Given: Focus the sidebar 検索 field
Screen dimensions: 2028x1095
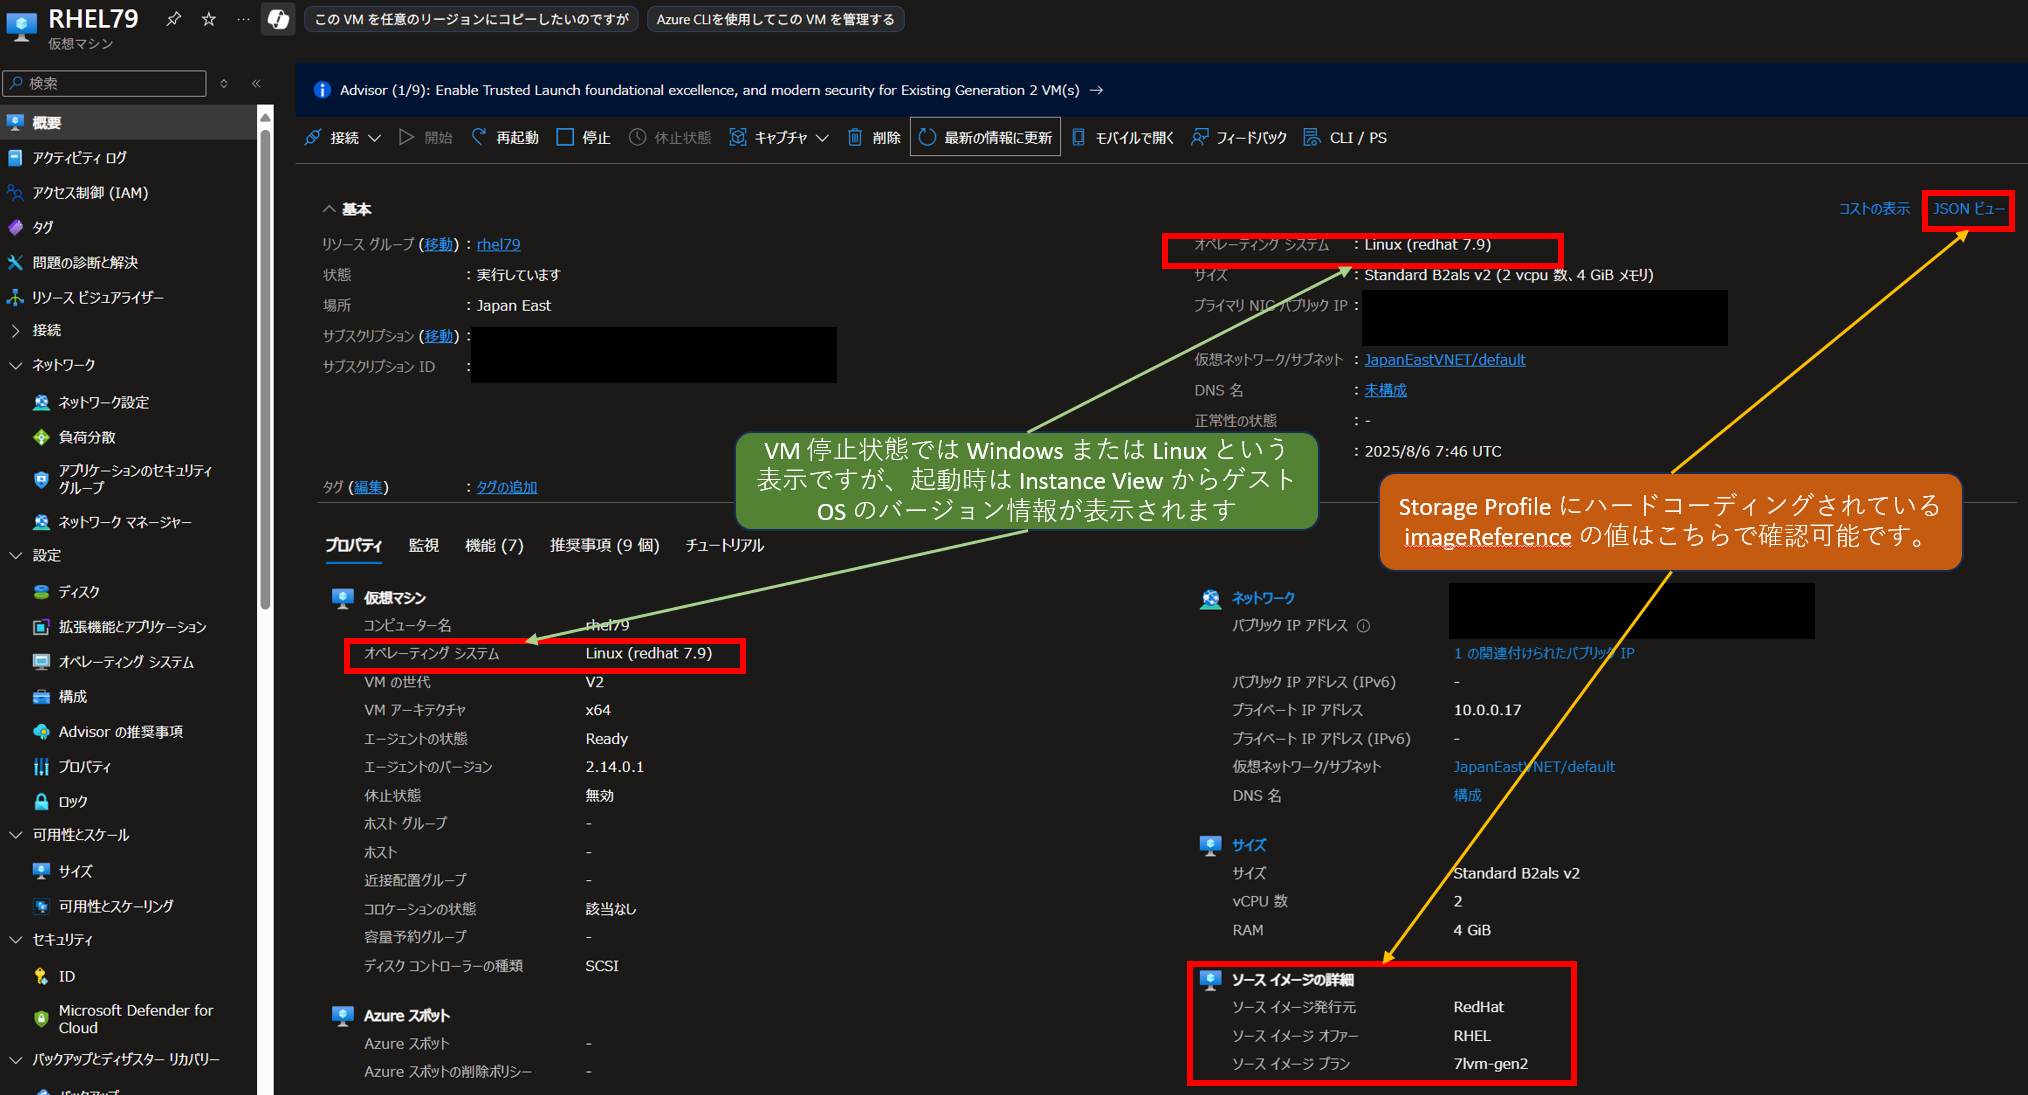Looking at the screenshot, I should (x=105, y=83).
